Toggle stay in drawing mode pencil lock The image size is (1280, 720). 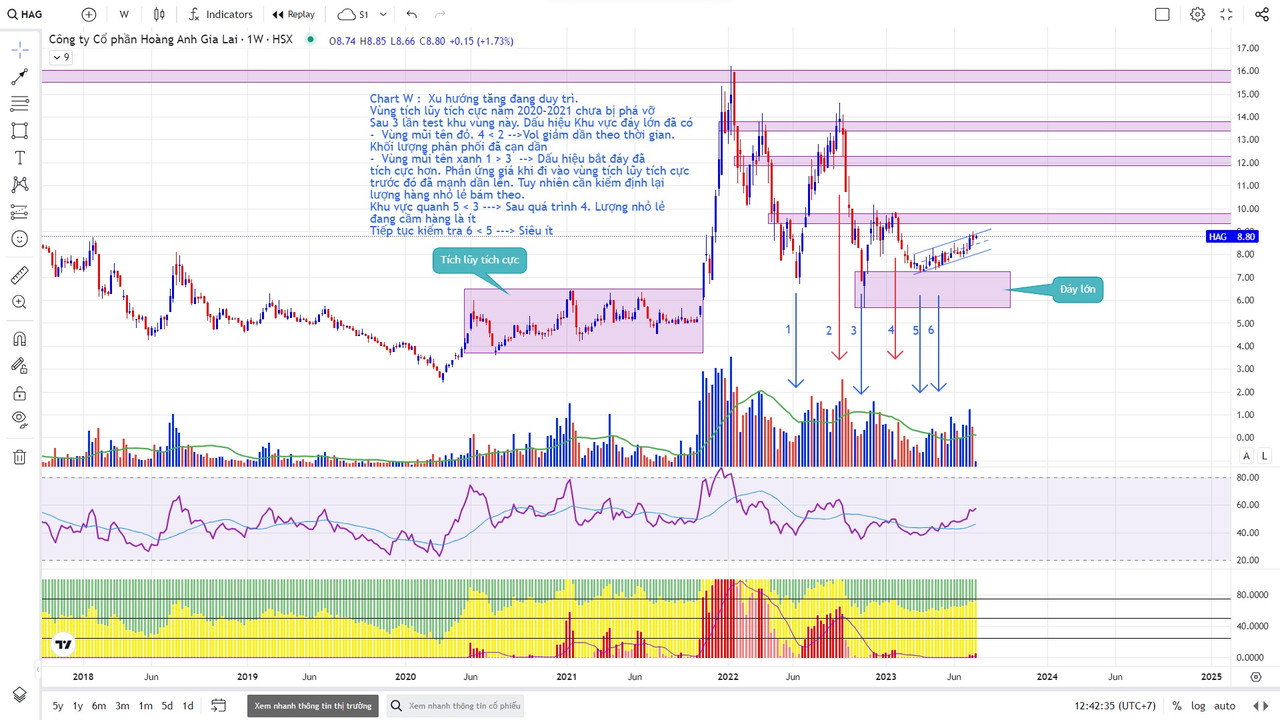(x=20, y=365)
